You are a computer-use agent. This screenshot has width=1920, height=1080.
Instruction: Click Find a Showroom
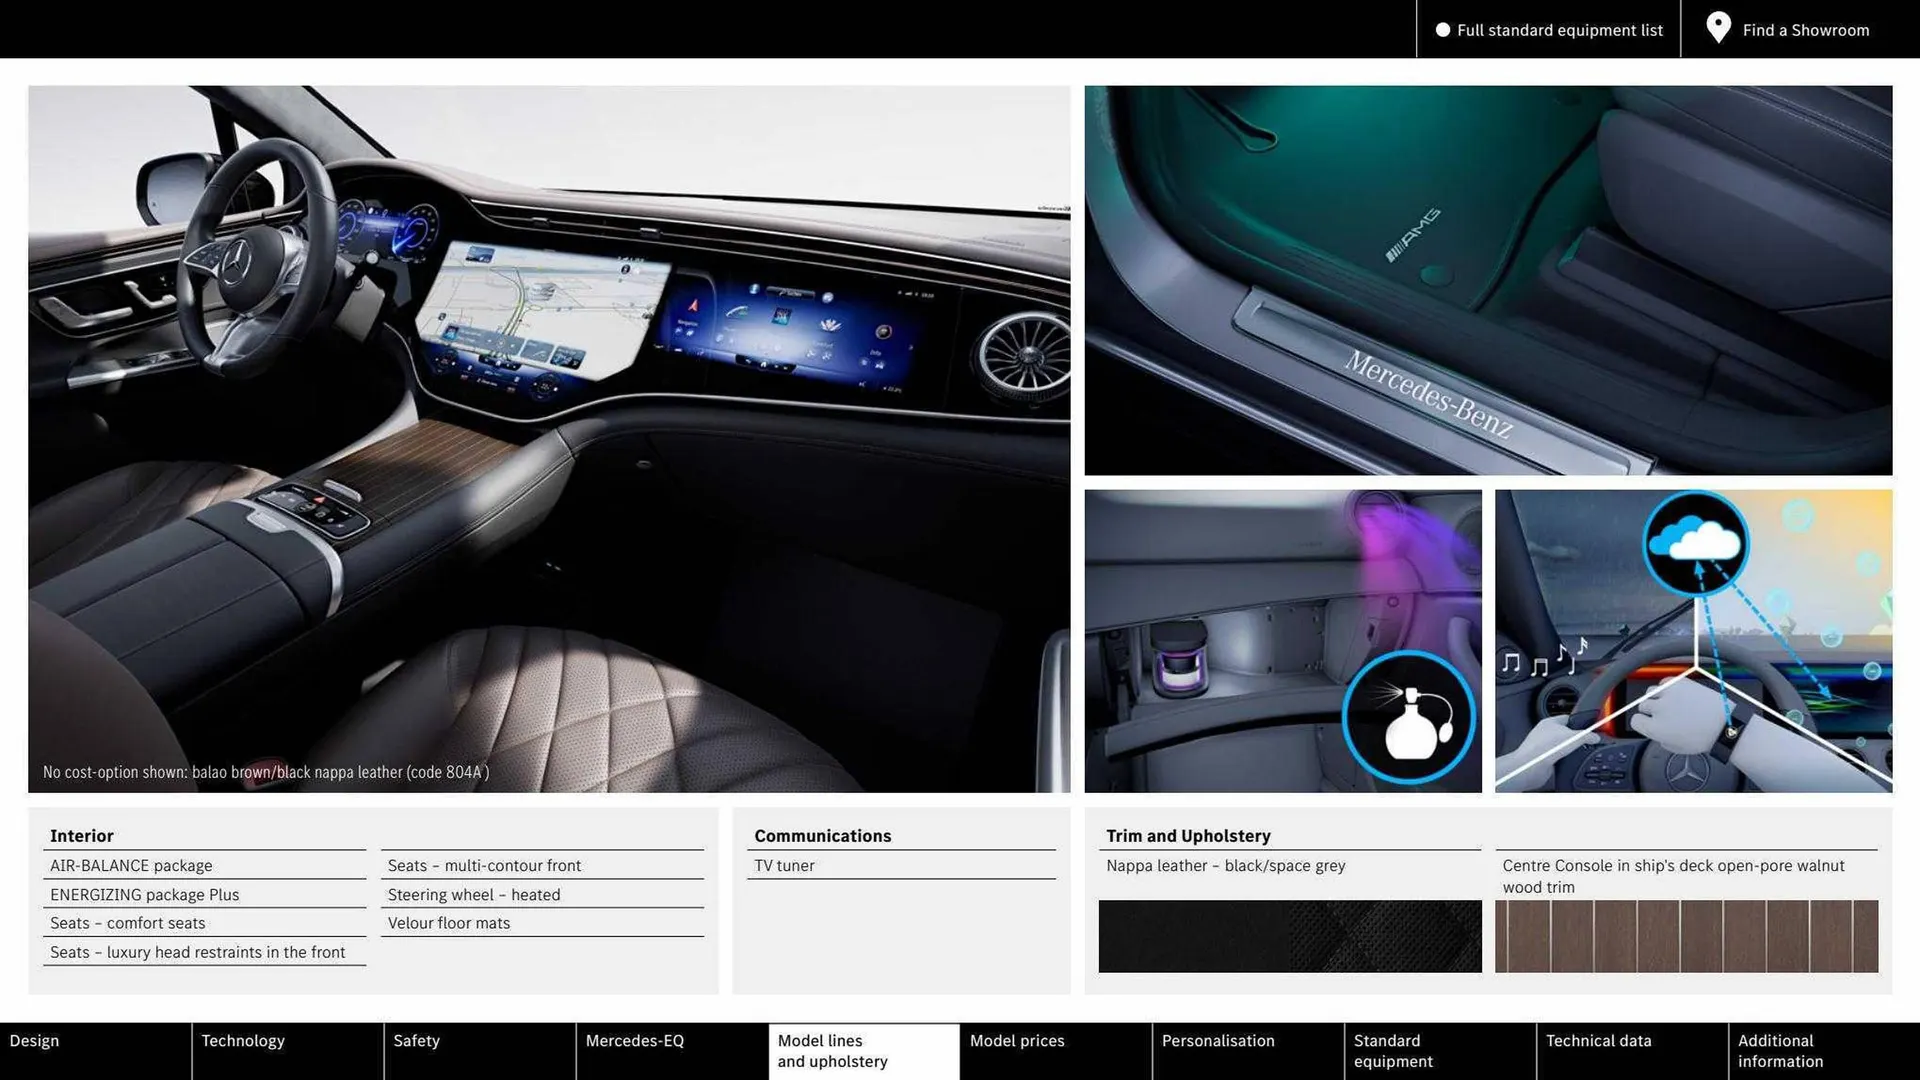[1805, 29]
